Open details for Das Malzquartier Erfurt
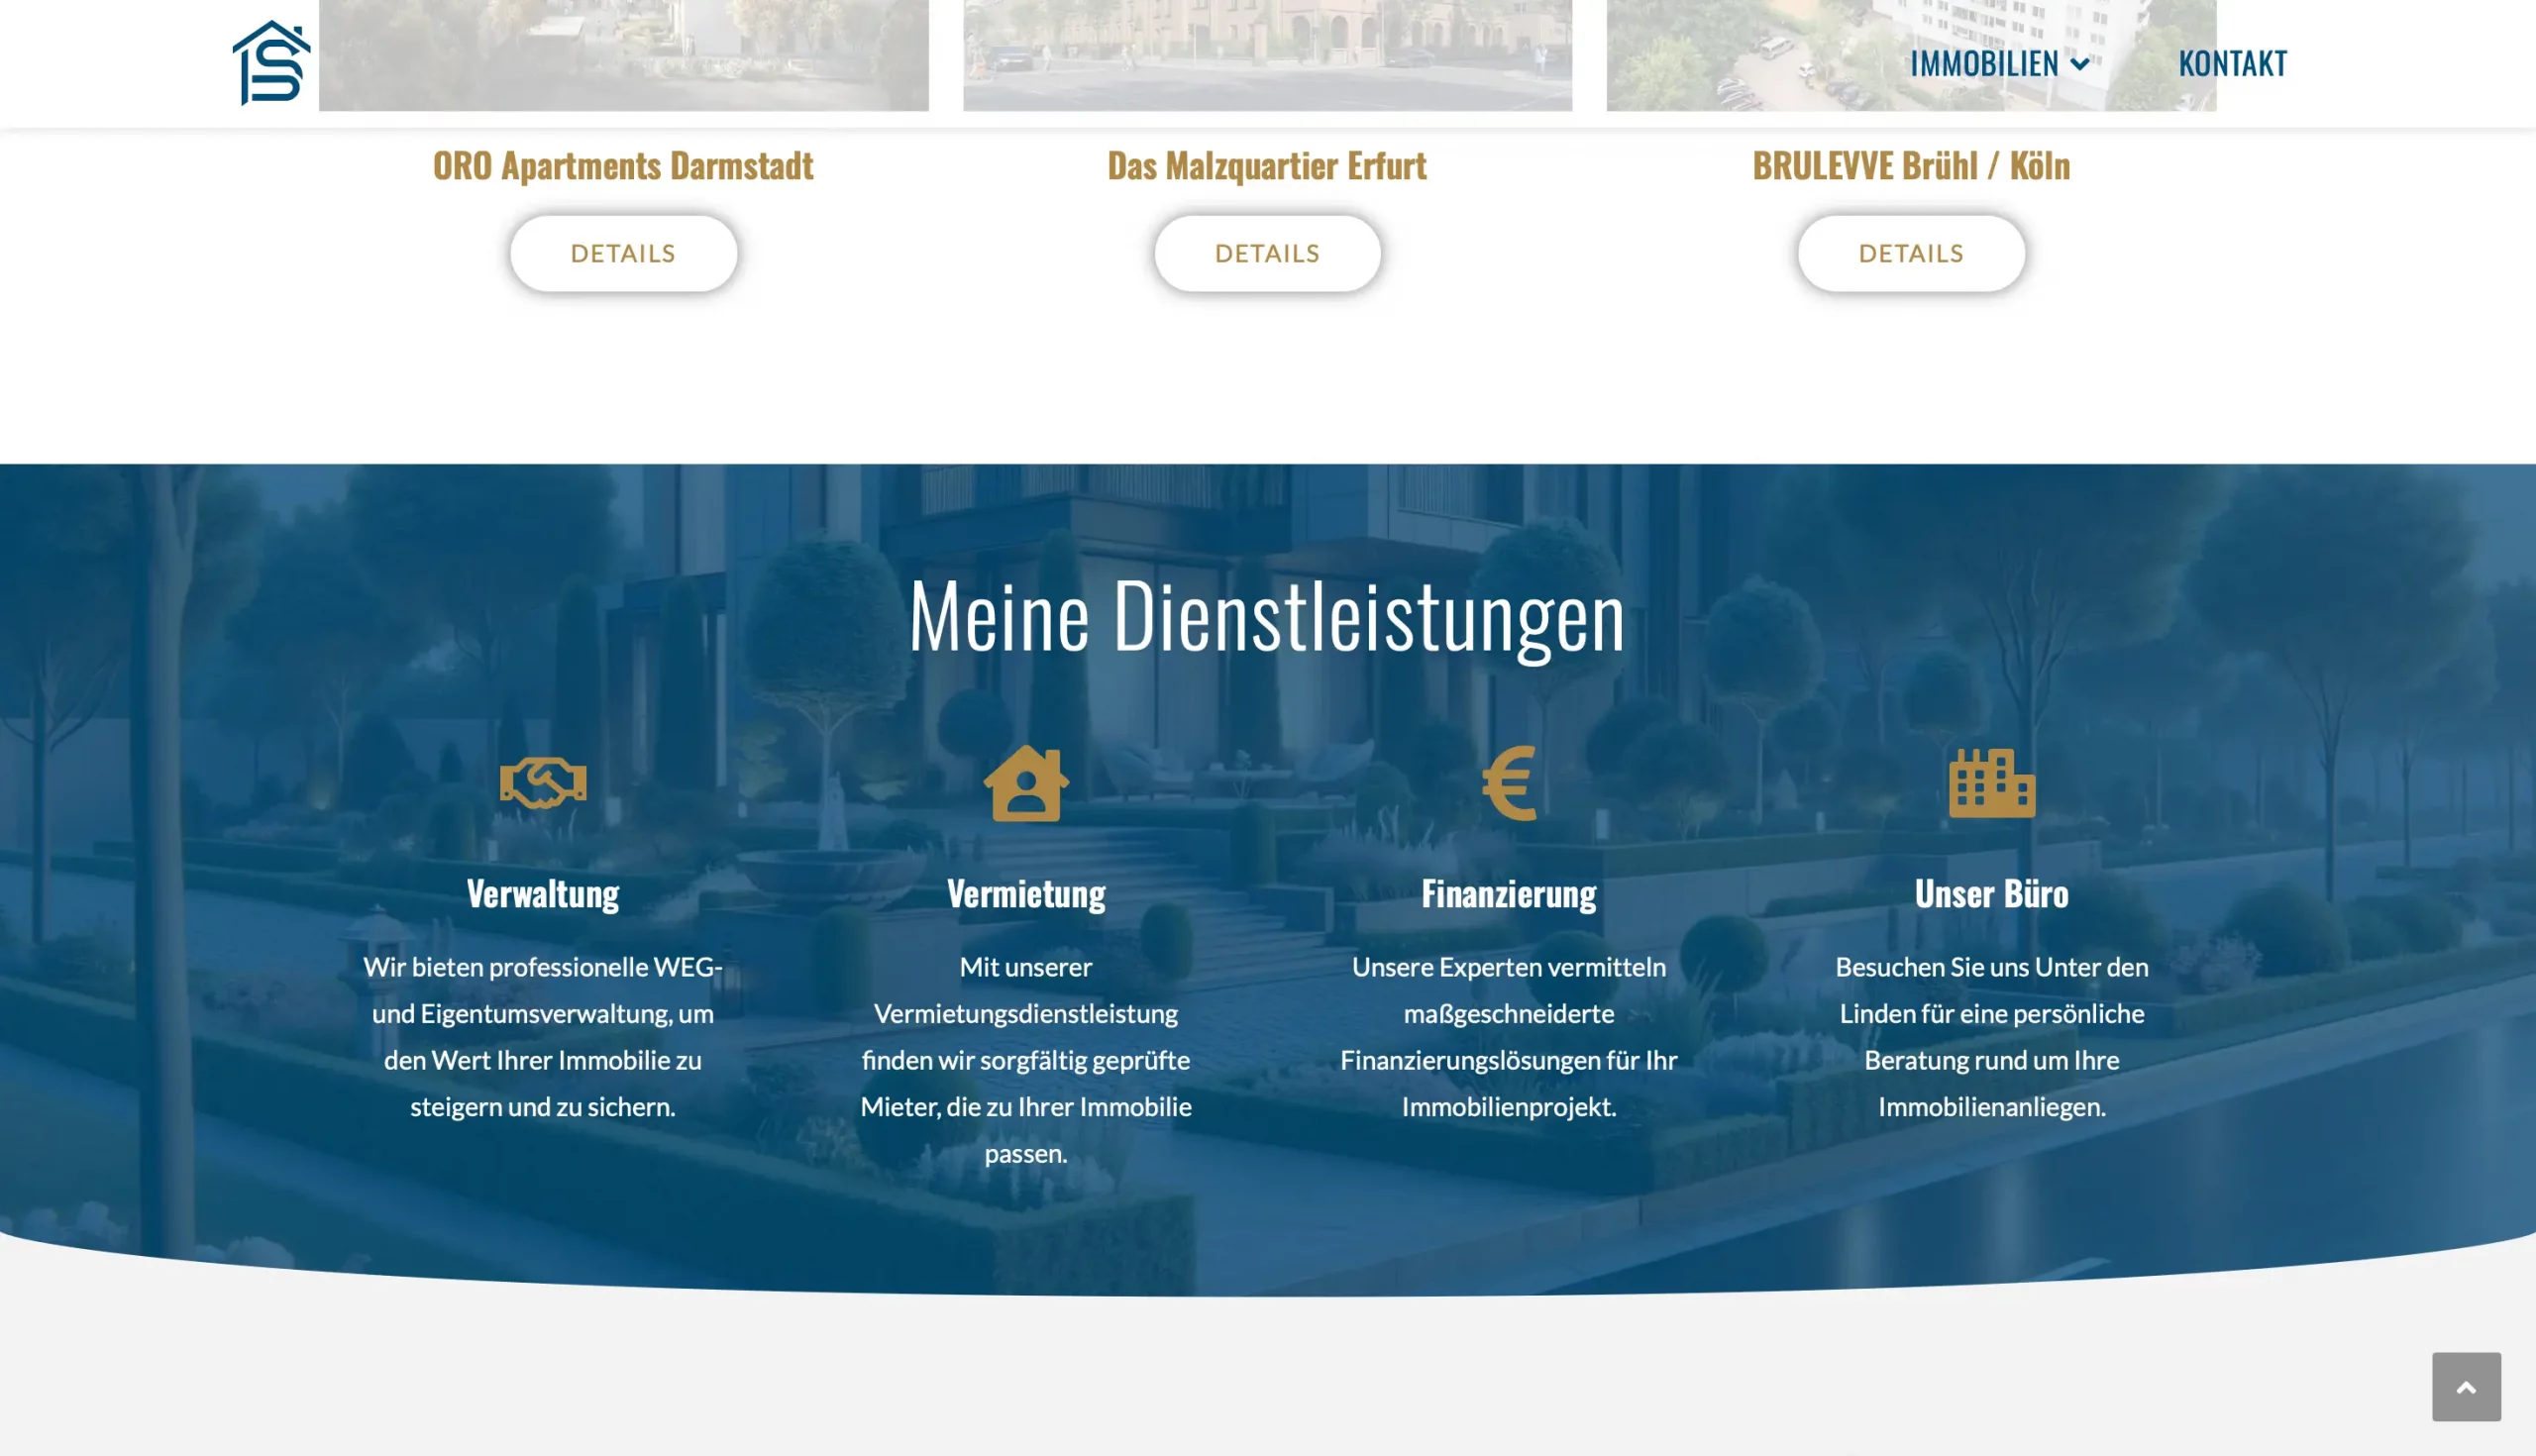This screenshot has width=2536, height=1456. 1267,254
